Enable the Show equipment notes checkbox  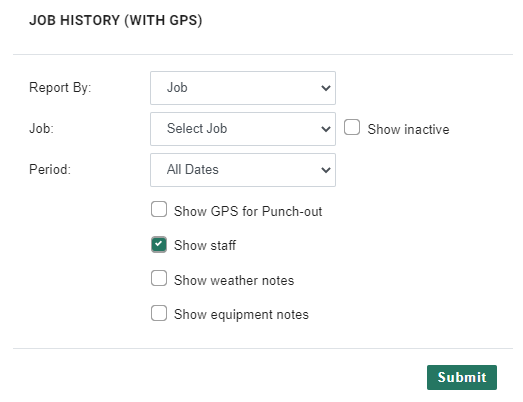[159, 313]
